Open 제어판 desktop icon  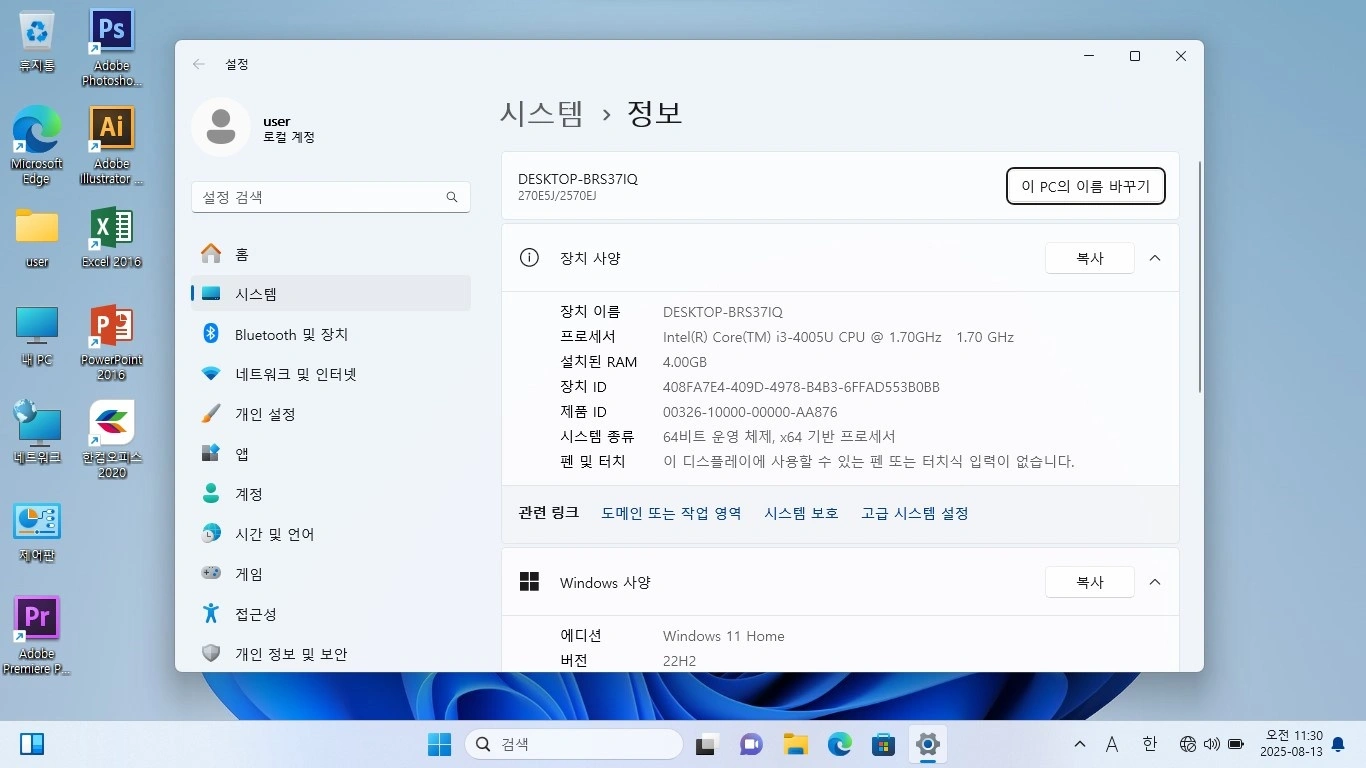point(37,532)
